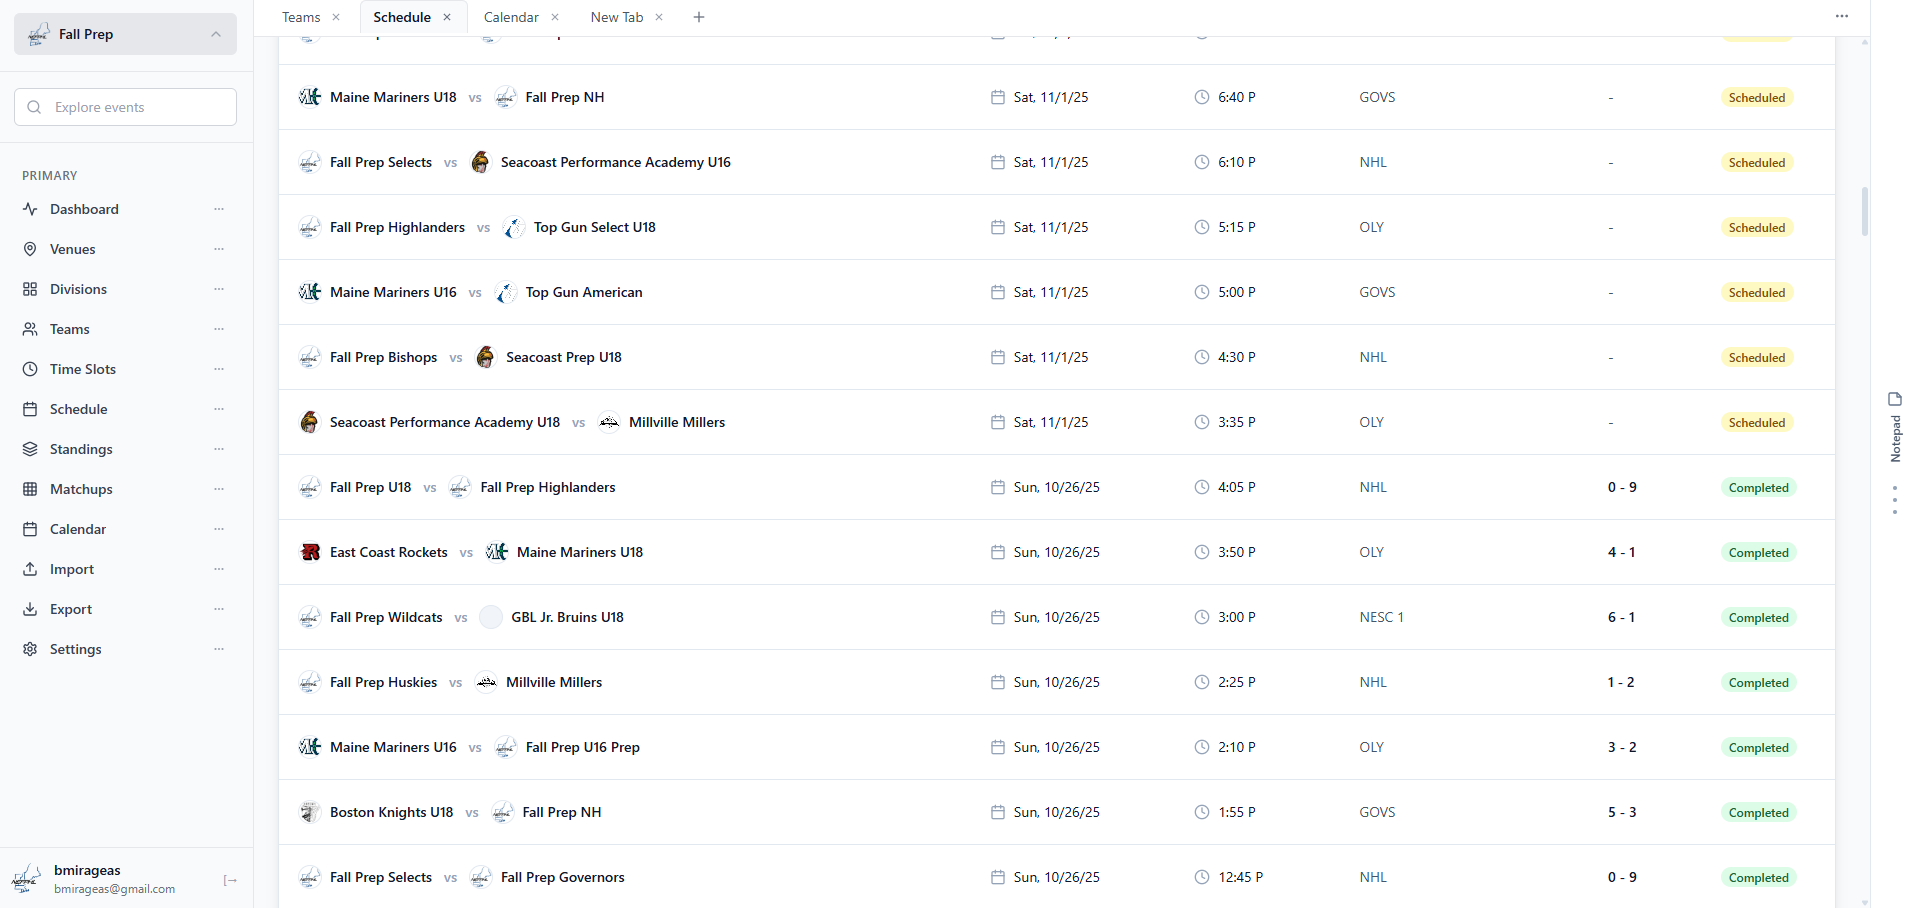Open the Standings layers icon

point(30,449)
